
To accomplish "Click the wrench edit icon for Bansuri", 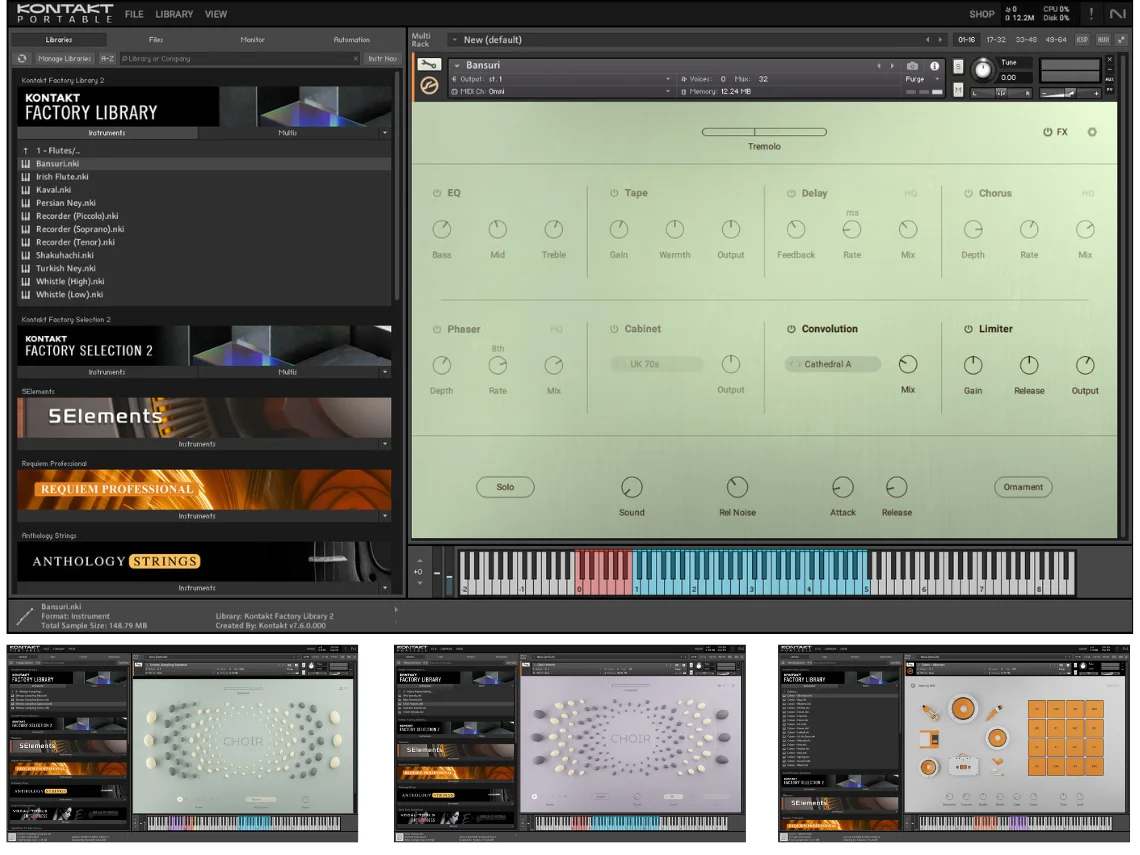I will pos(428,66).
